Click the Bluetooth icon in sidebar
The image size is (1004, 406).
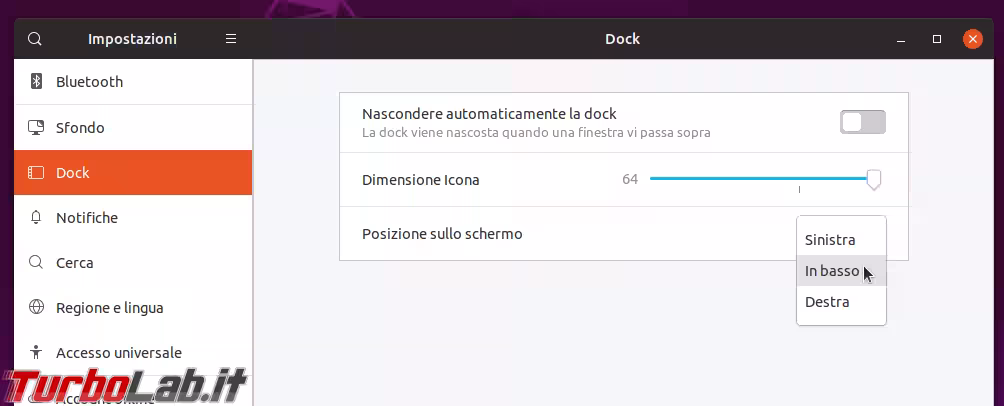pyautogui.click(x=36, y=82)
